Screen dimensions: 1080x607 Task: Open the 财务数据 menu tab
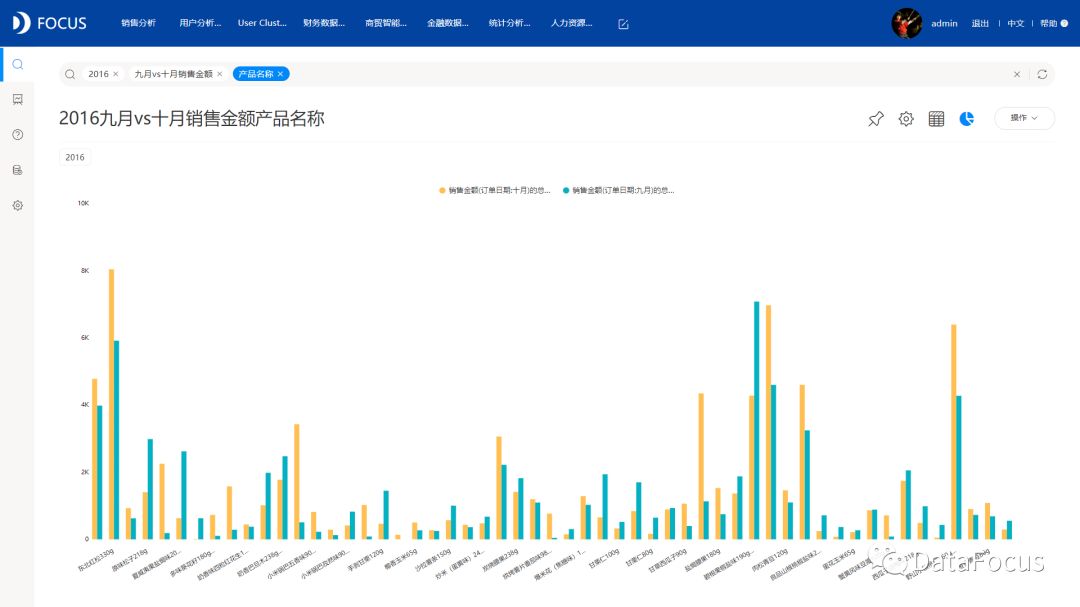pyautogui.click(x=324, y=23)
